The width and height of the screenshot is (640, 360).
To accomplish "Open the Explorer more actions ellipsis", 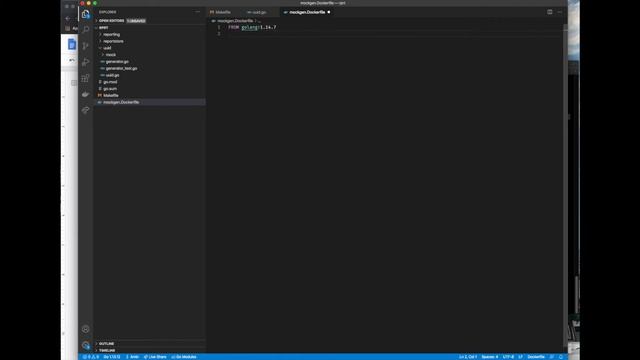I will [198, 12].
